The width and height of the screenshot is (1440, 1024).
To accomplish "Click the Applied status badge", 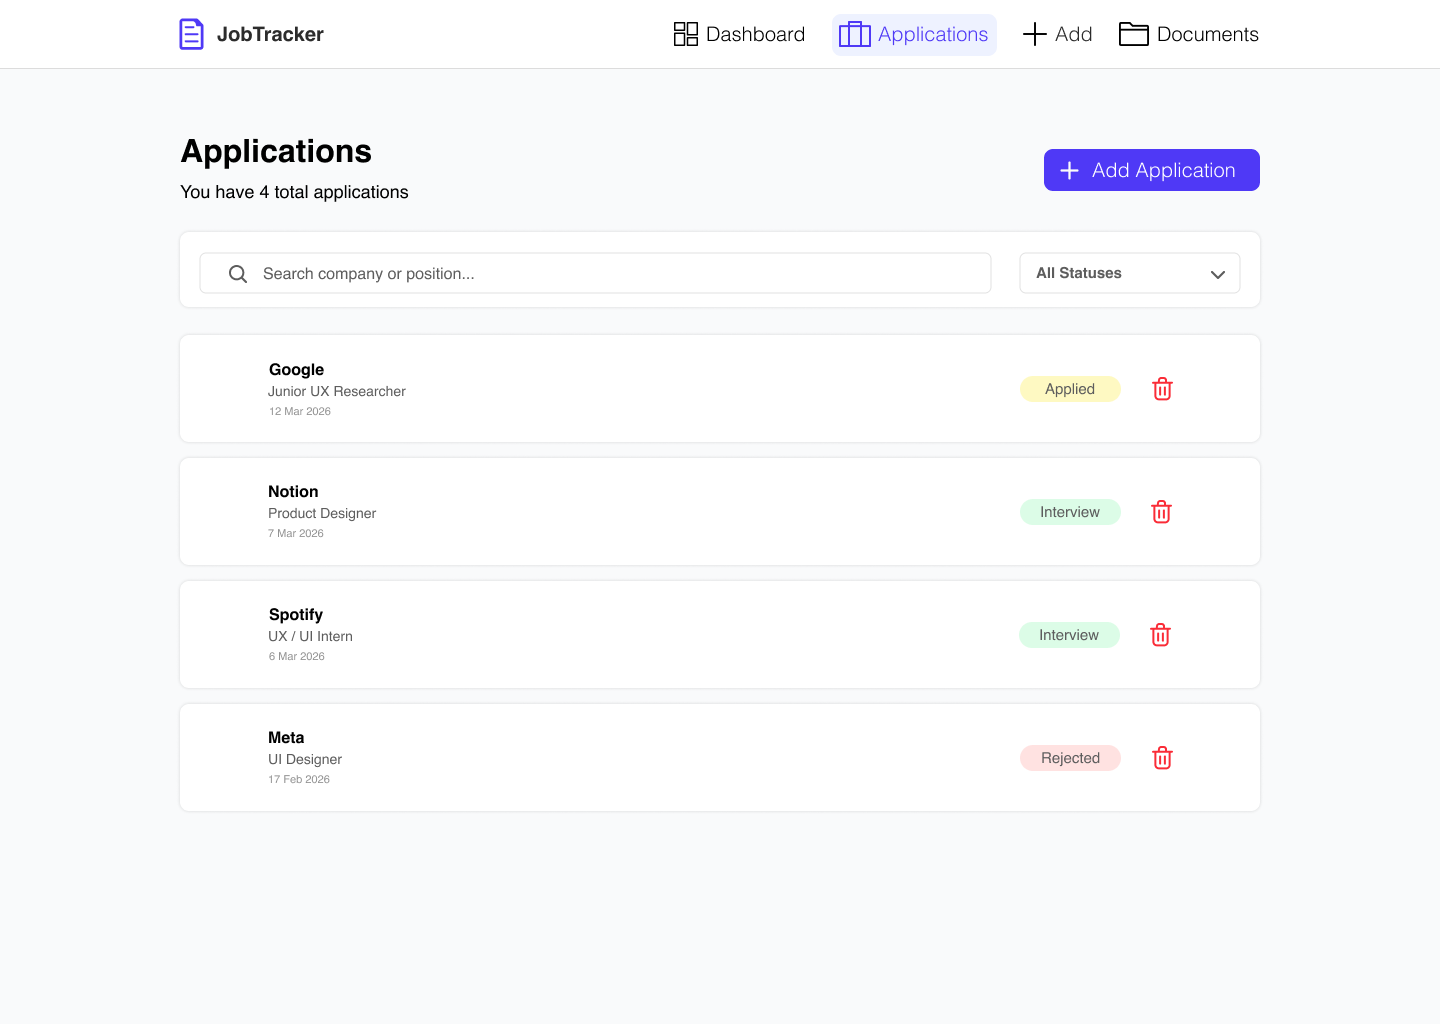I will tap(1070, 389).
